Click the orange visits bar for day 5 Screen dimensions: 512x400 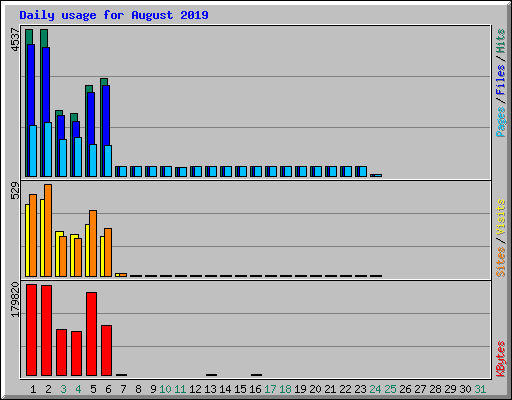tap(93, 243)
